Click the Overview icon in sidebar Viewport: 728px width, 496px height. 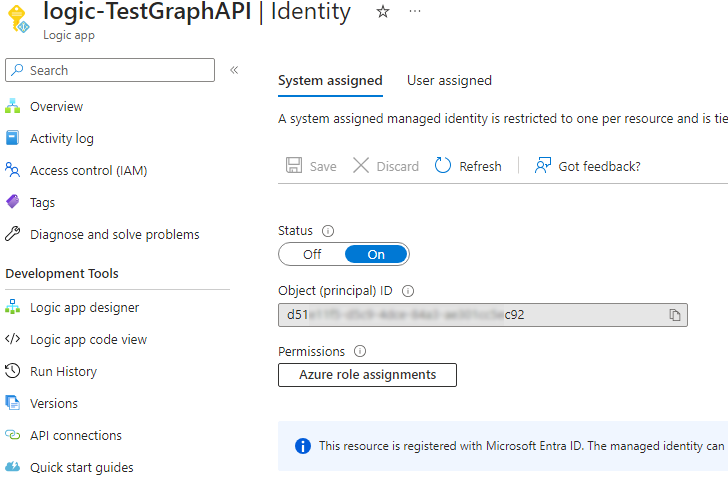pyautogui.click(x=13, y=106)
